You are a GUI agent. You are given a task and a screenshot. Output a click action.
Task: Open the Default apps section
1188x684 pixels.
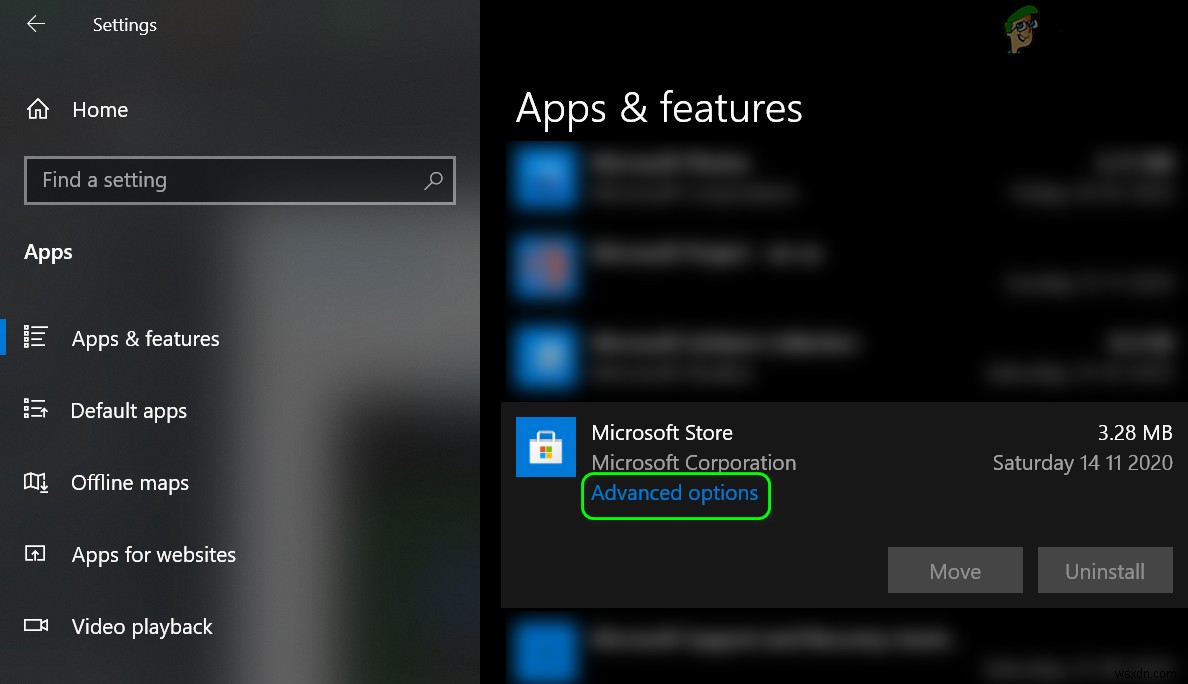point(128,410)
